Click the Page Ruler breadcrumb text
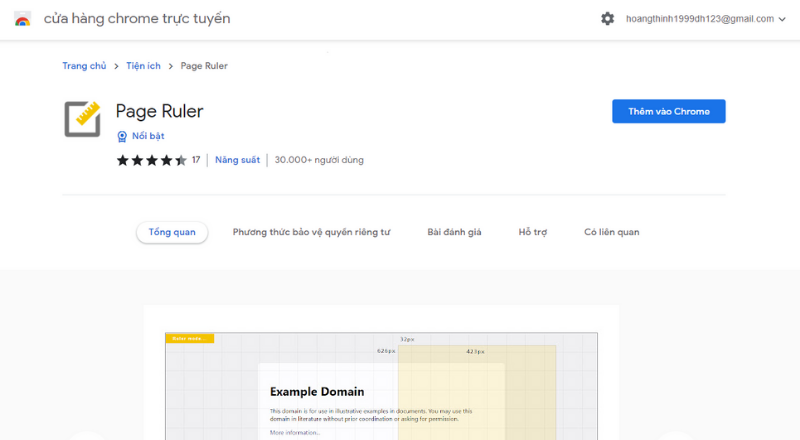 204,66
